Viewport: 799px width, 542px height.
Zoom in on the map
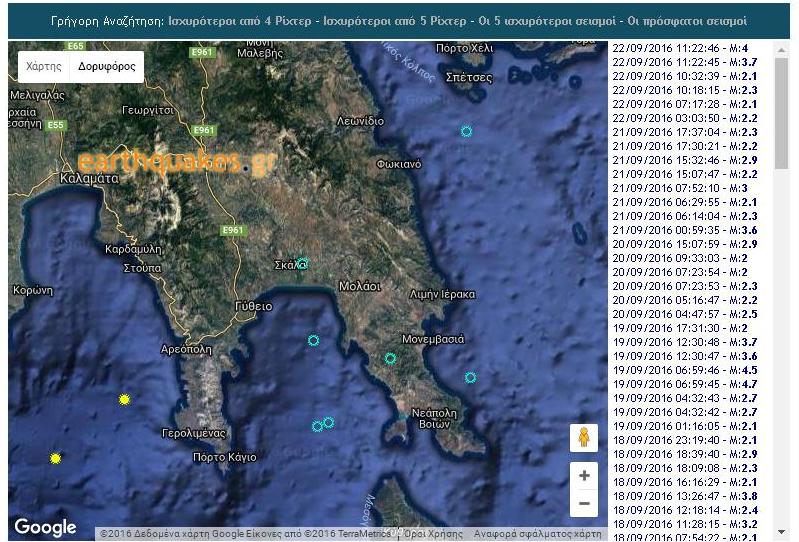tap(584, 475)
